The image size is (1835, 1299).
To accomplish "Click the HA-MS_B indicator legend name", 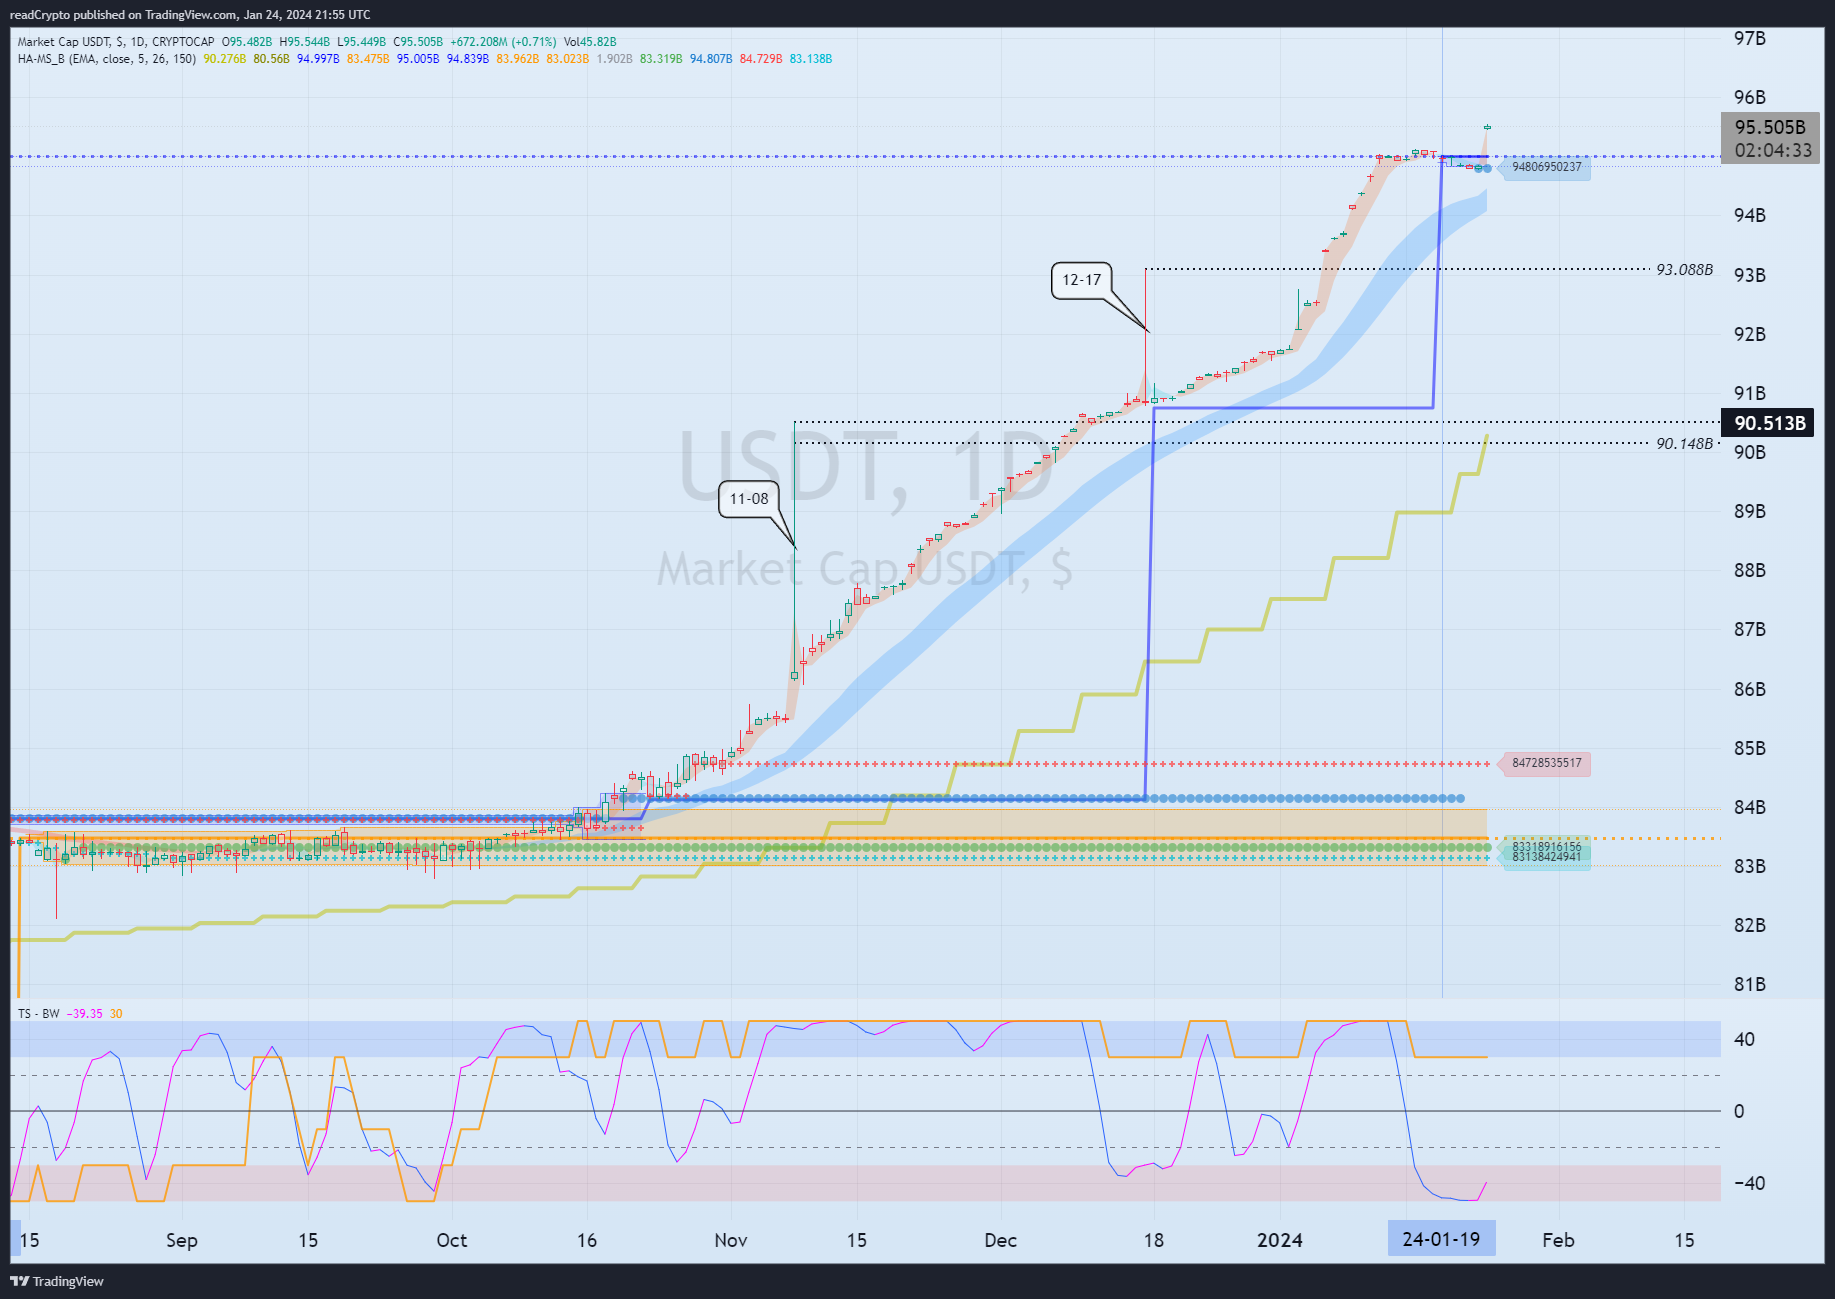I will tap(41, 59).
